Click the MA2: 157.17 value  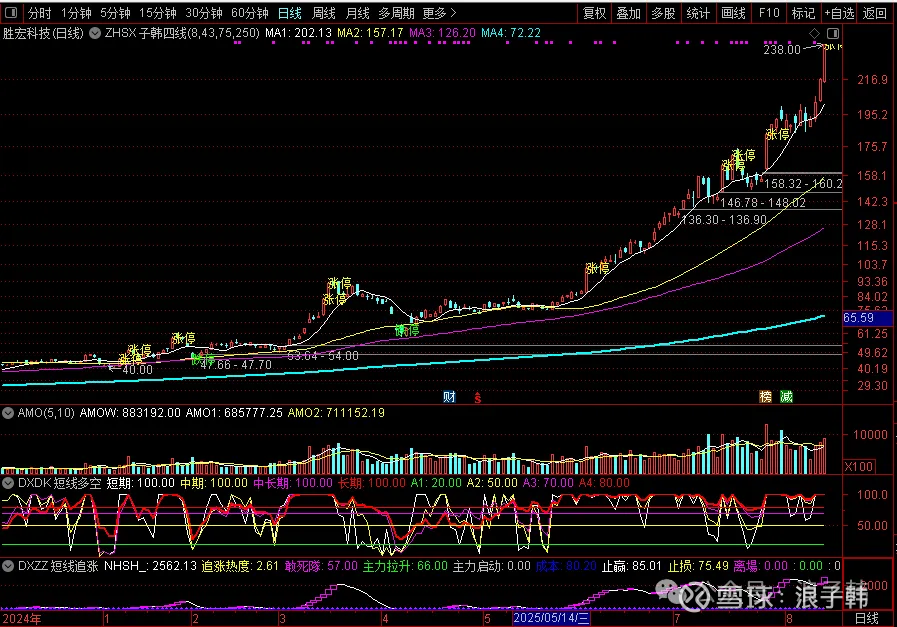point(370,33)
